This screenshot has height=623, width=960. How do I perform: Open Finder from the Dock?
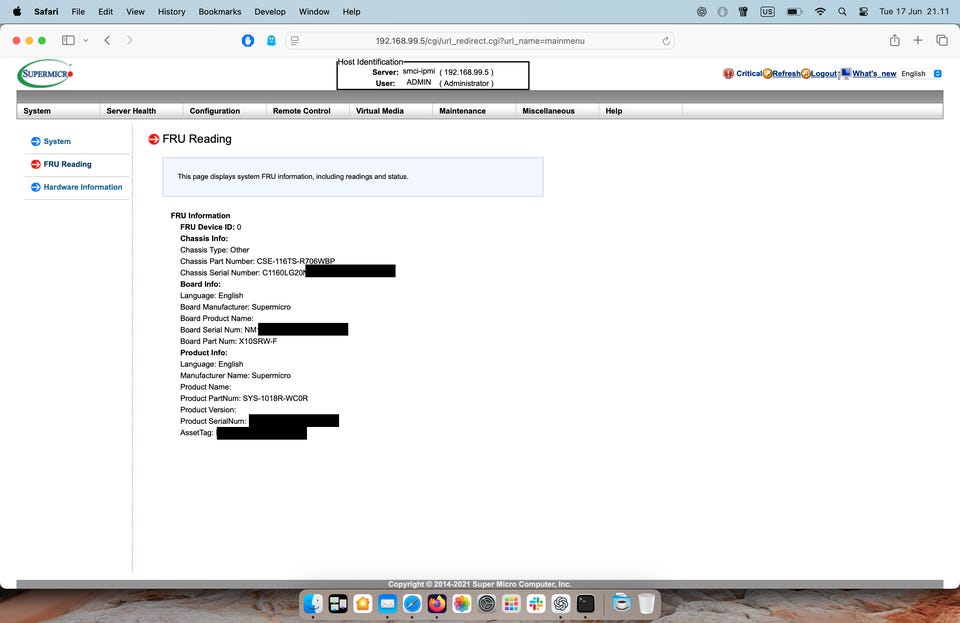313,604
